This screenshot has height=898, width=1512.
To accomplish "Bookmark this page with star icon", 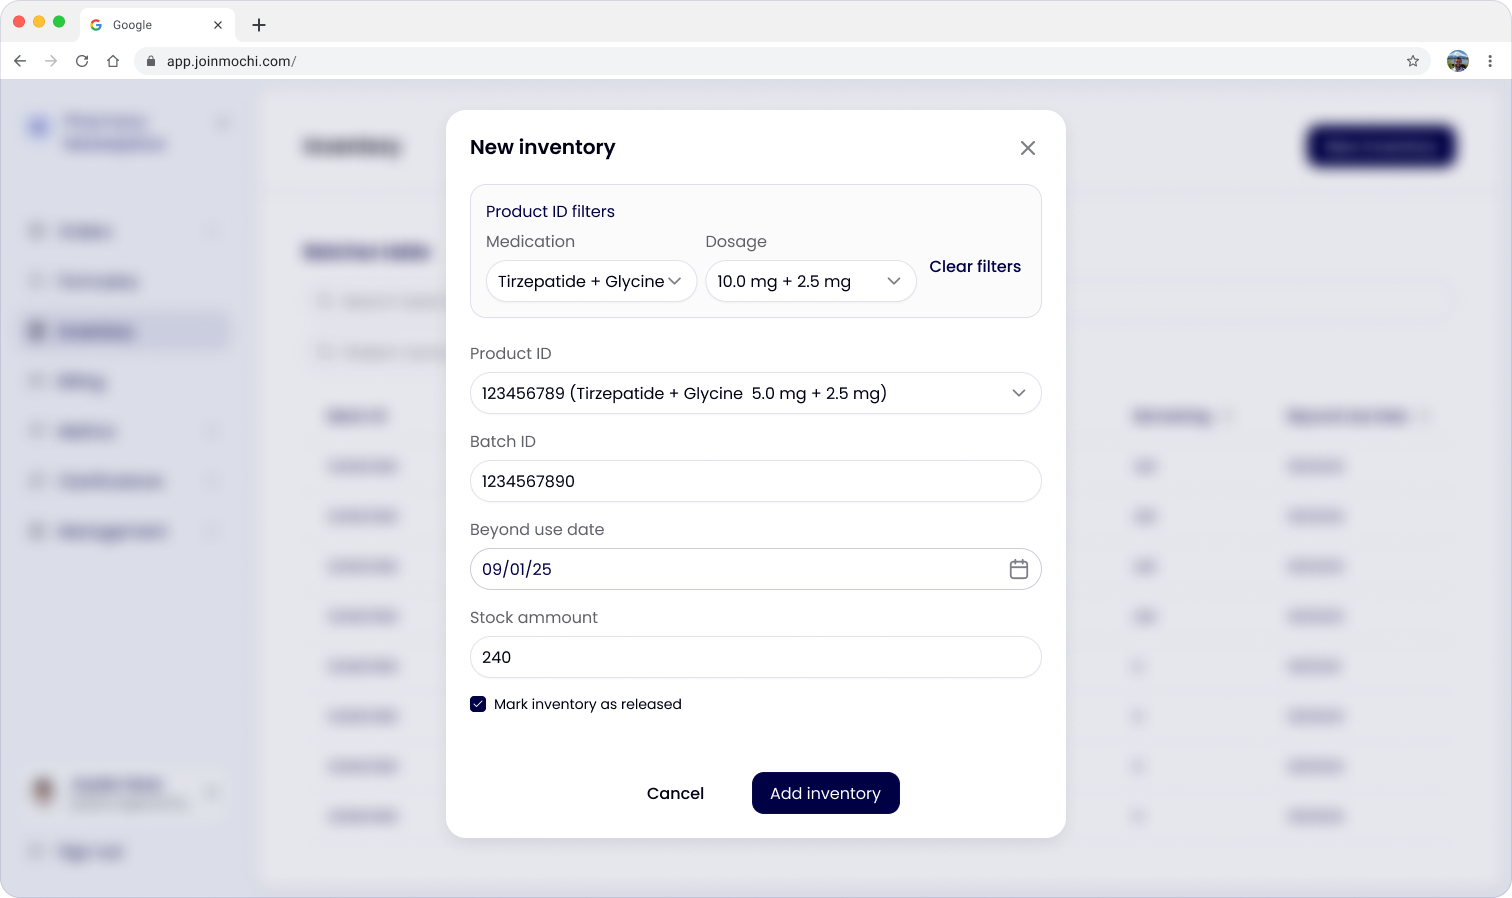I will pyautogui.click(x=1413, y=61).
